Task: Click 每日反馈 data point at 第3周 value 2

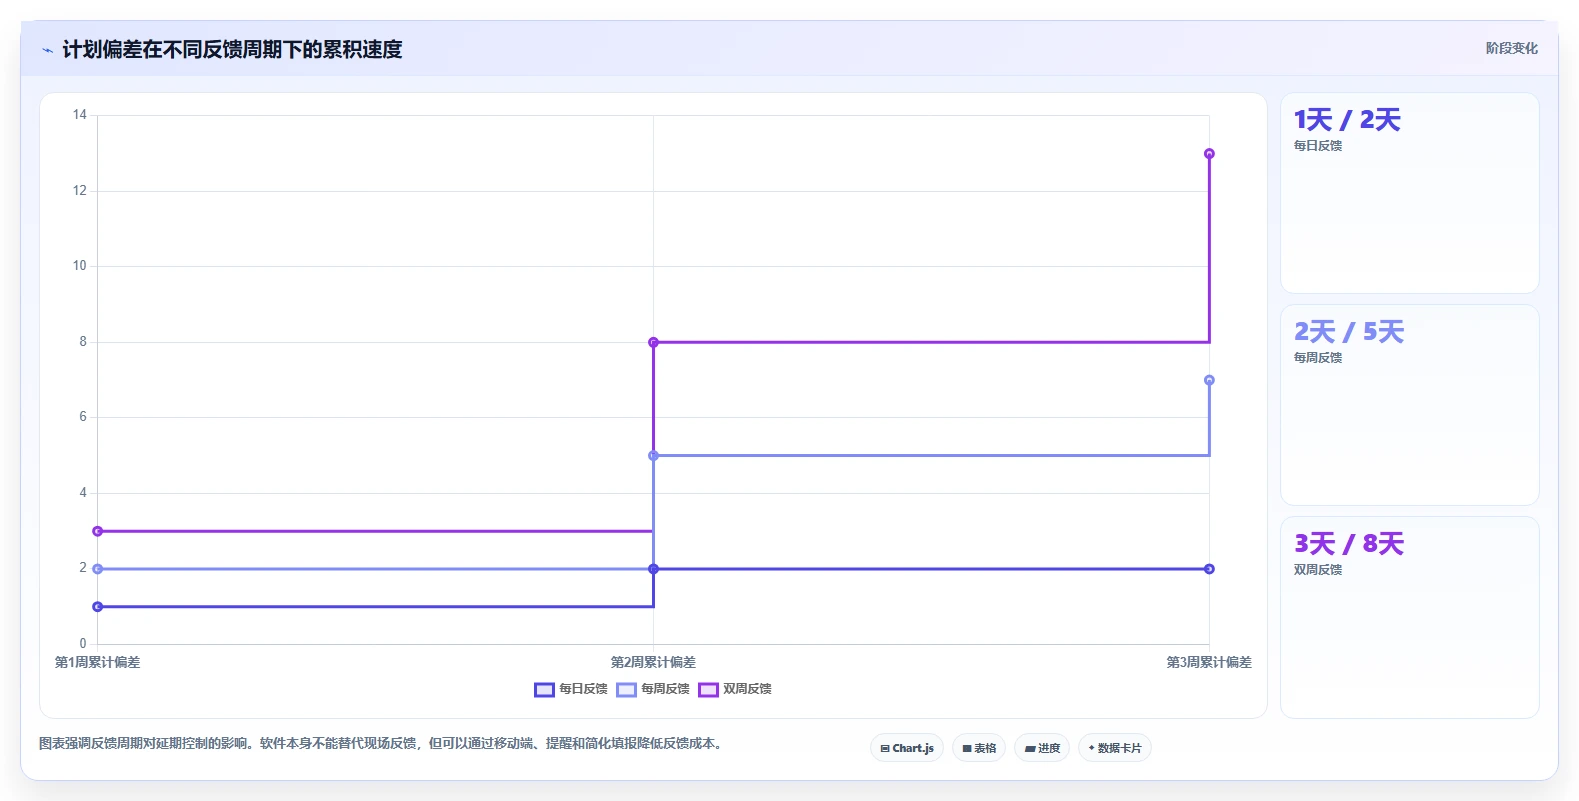Action: (x=1209, y=569)
